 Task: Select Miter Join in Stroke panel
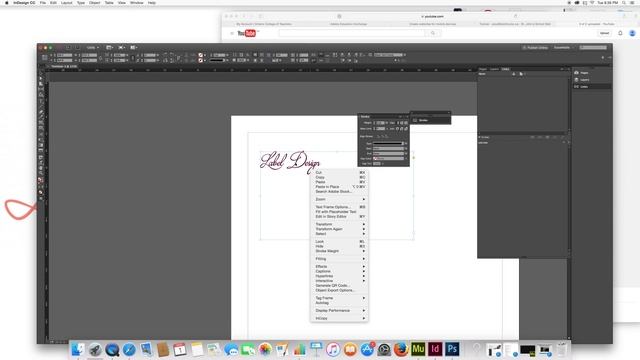coord(397,129)
